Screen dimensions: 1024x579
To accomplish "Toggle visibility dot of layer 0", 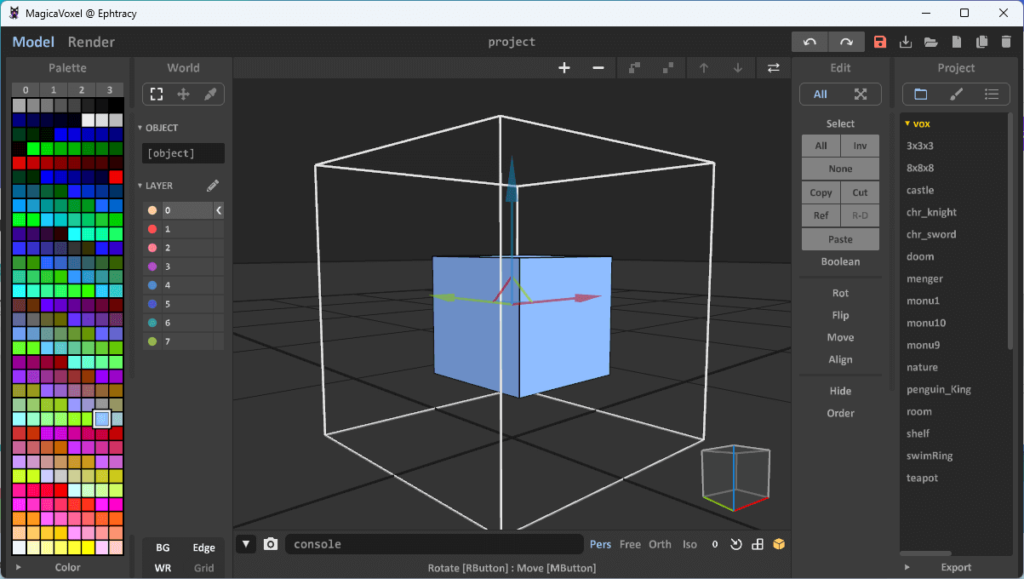I will 152,210.
